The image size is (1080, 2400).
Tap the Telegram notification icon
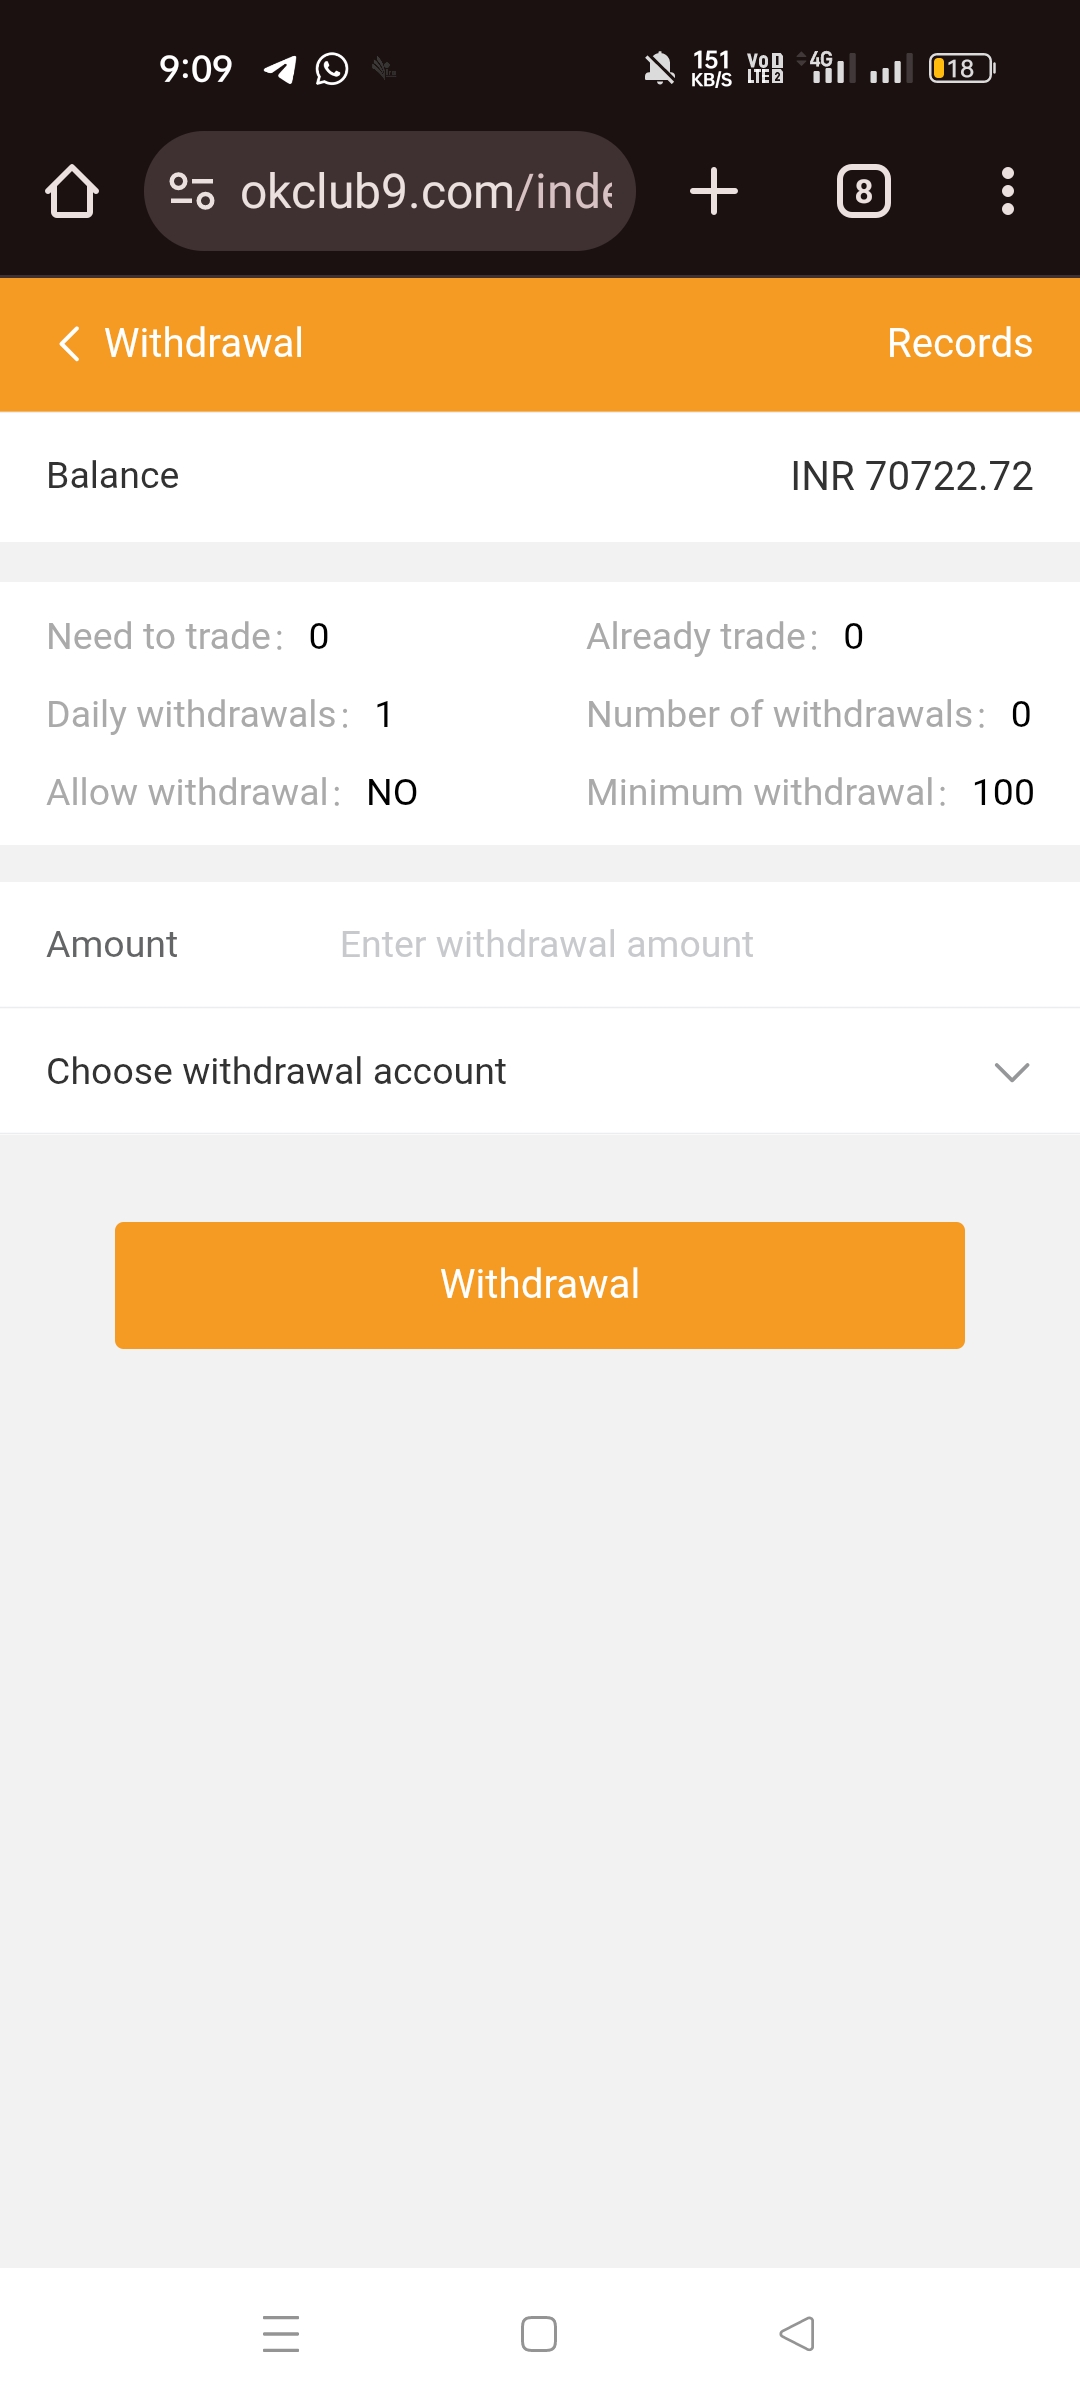pyautogui.click(x=280, y=69)
